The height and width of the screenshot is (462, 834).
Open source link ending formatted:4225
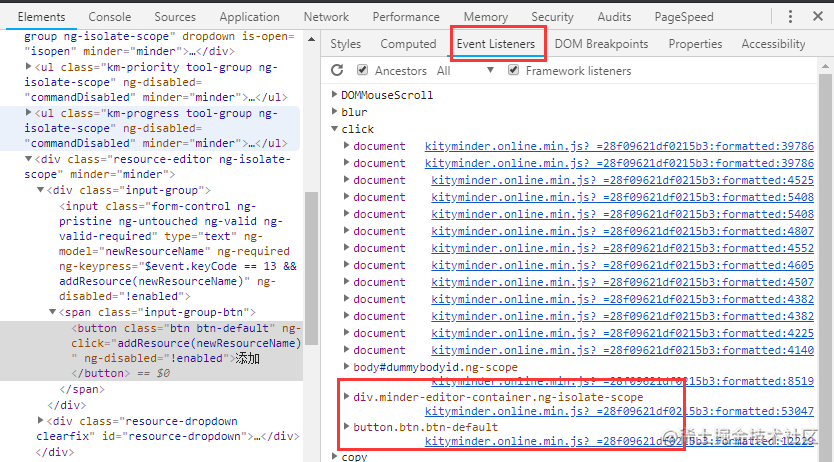click(622, 333)
